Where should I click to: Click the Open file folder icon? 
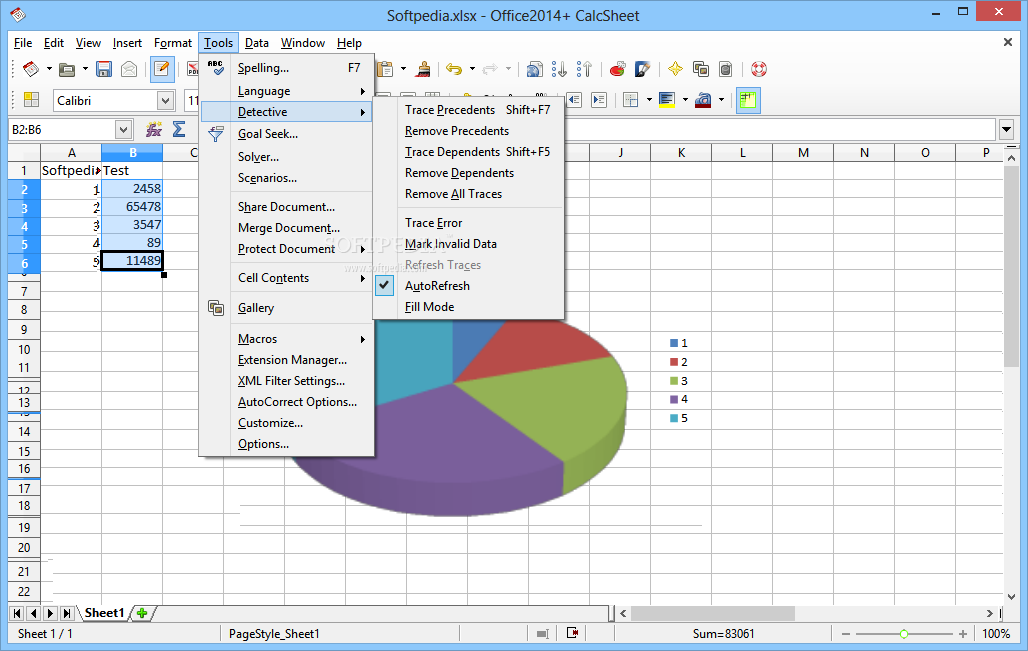[x=67, y=69]
